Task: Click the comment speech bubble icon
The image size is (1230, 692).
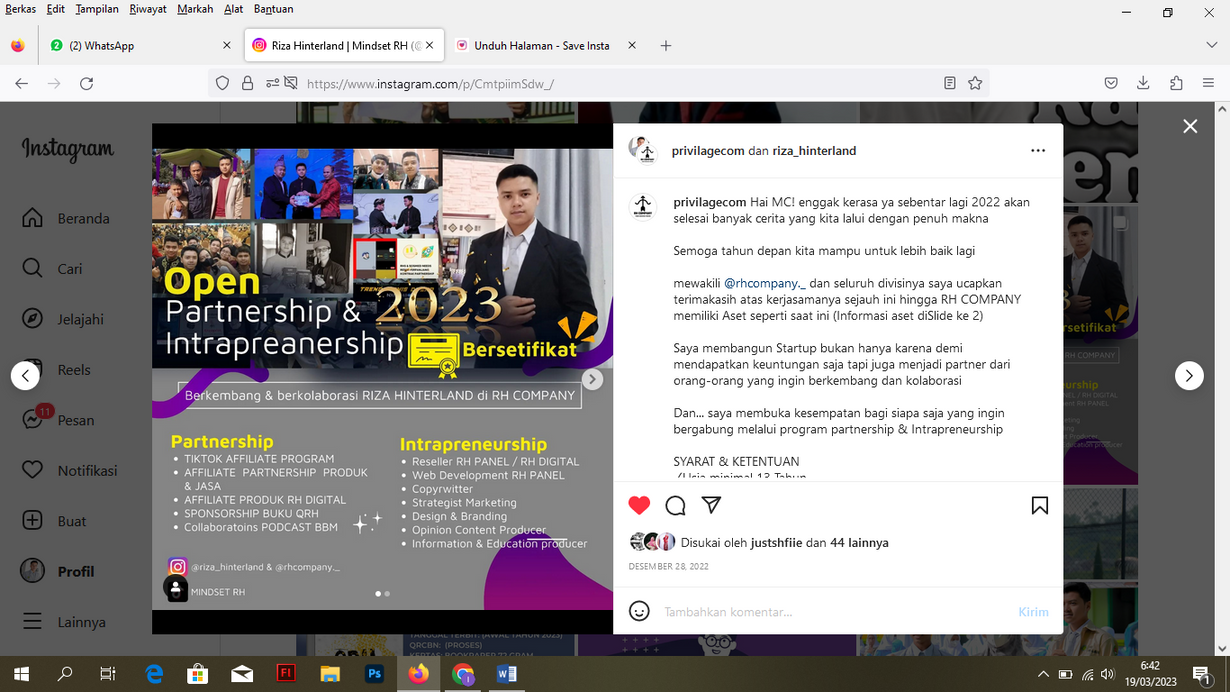Action: (x=675, y=505)
